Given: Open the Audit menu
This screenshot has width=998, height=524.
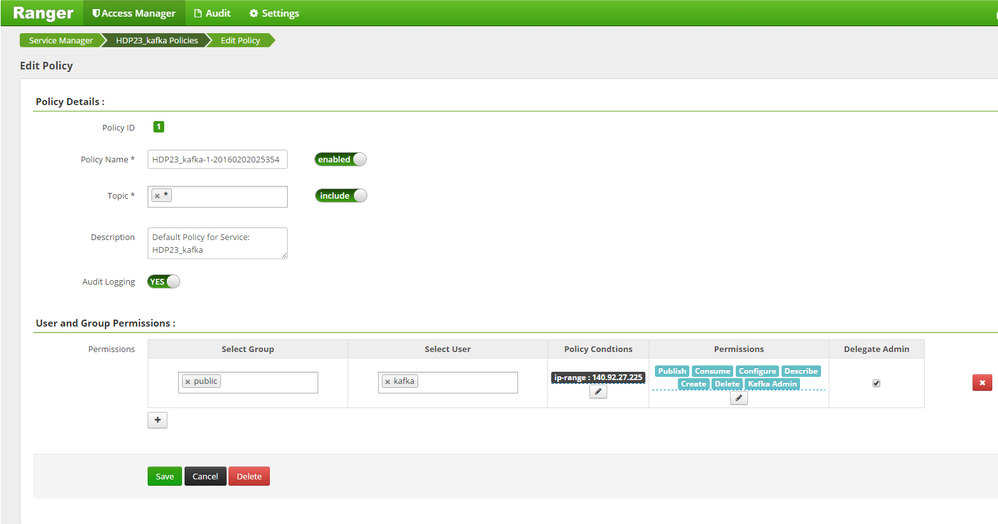Looking at the screenshot, I should point(212,13).
